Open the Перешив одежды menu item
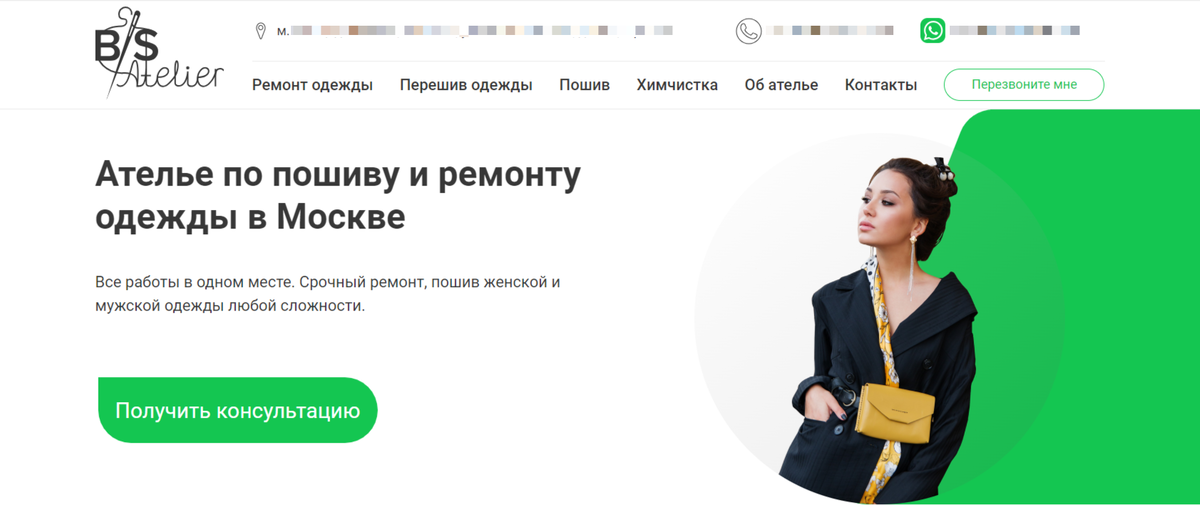This screenshot has height=505, width=1200. pos(466,85)
